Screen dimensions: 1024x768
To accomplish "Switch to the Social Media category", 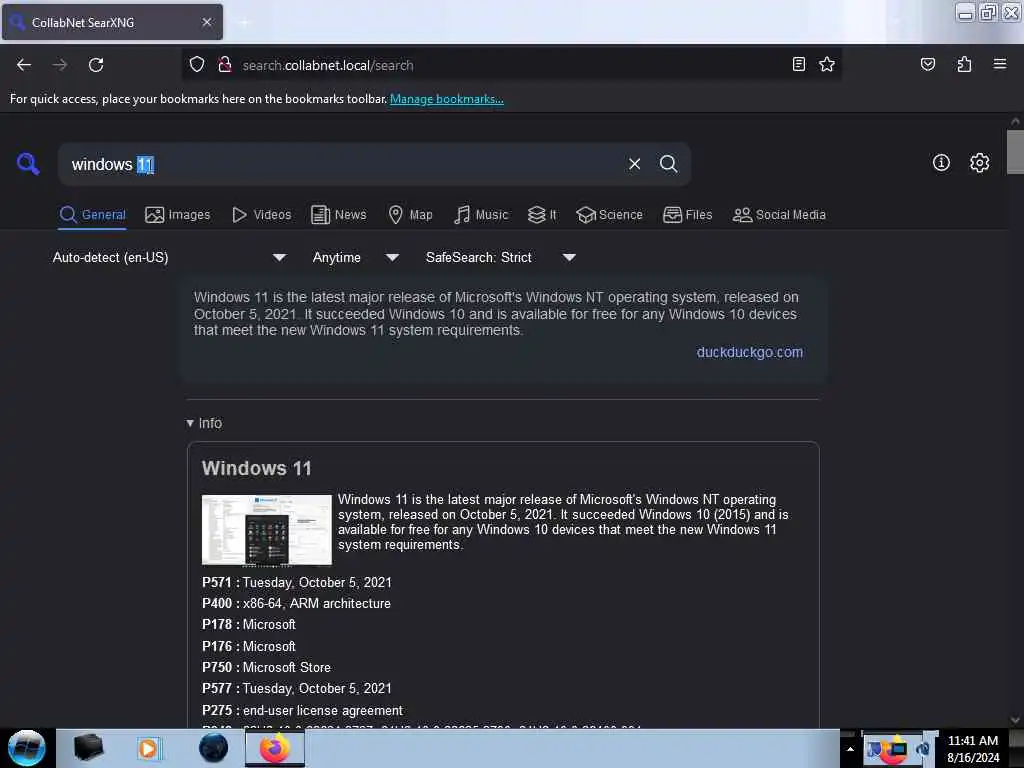I will click(x=779, y=215).
